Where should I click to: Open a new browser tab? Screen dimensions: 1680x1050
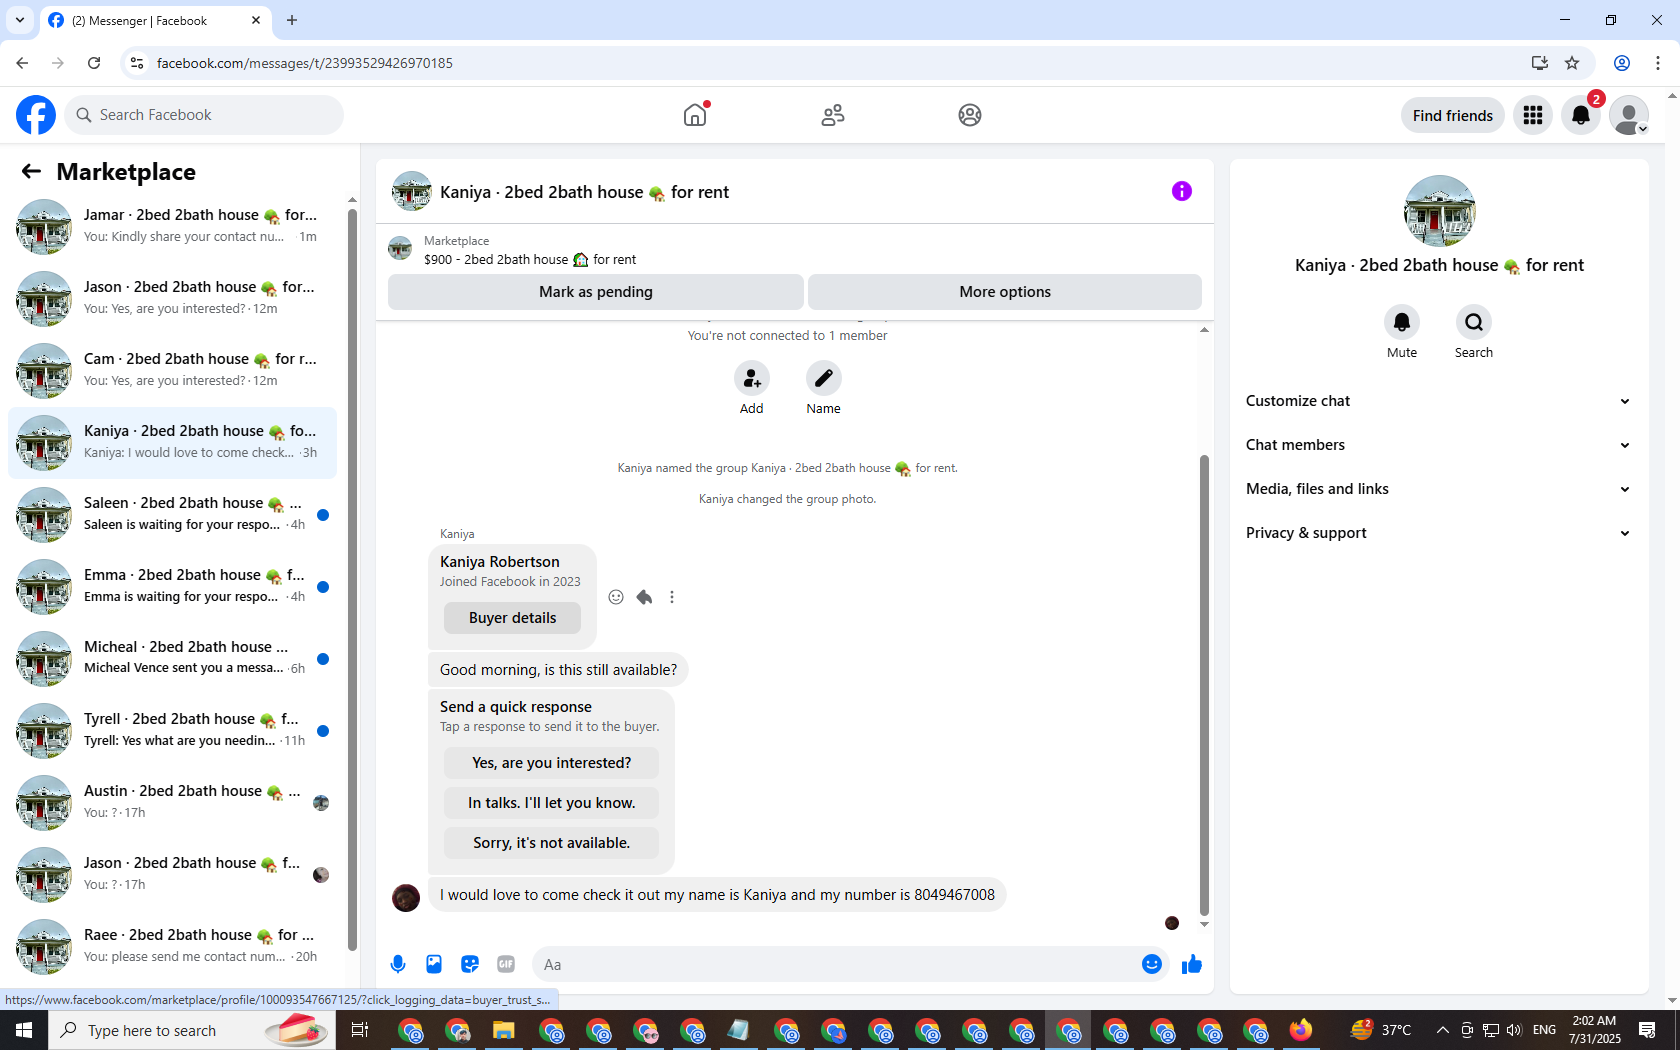292,20
